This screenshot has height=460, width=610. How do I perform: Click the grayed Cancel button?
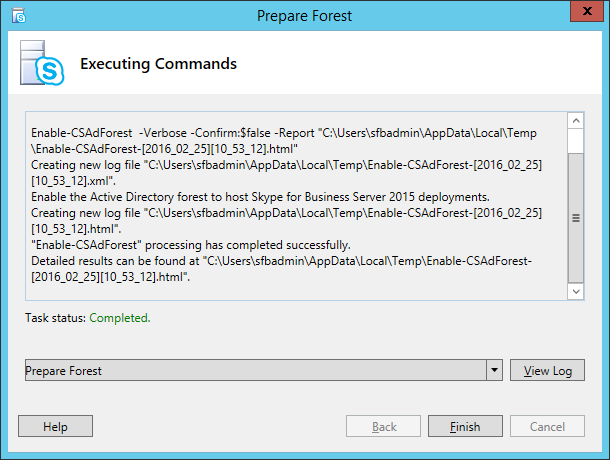(x=547, y=426)
